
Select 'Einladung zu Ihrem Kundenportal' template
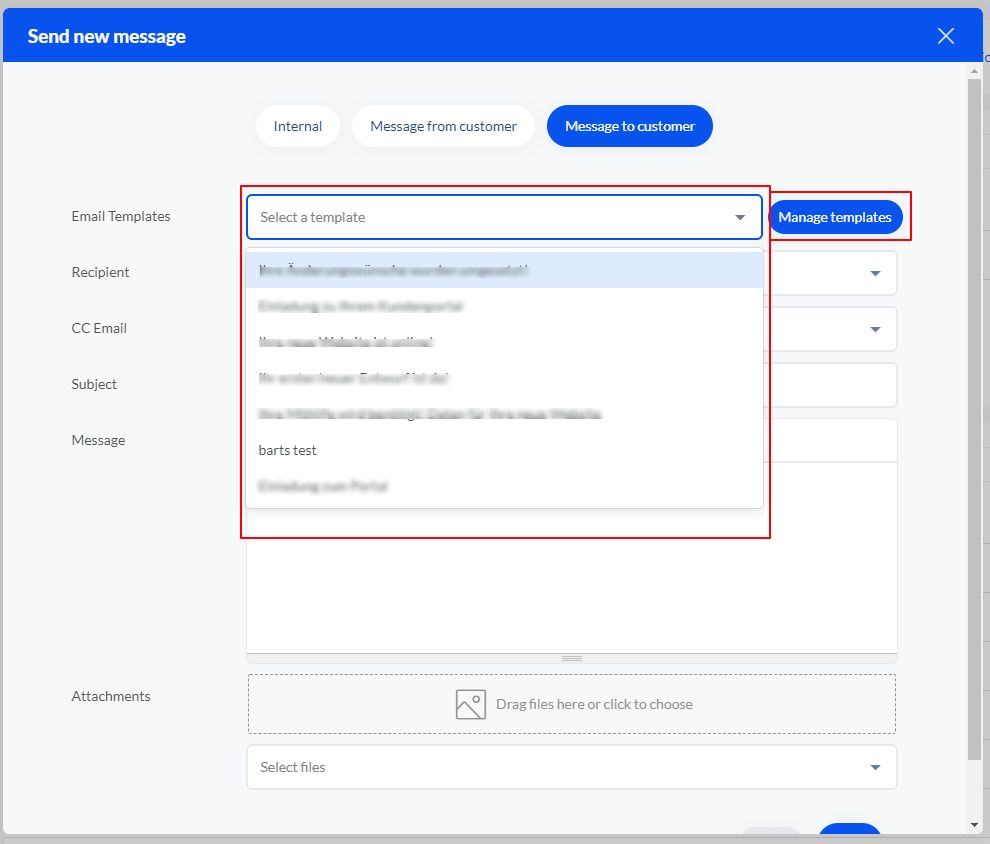360,306
